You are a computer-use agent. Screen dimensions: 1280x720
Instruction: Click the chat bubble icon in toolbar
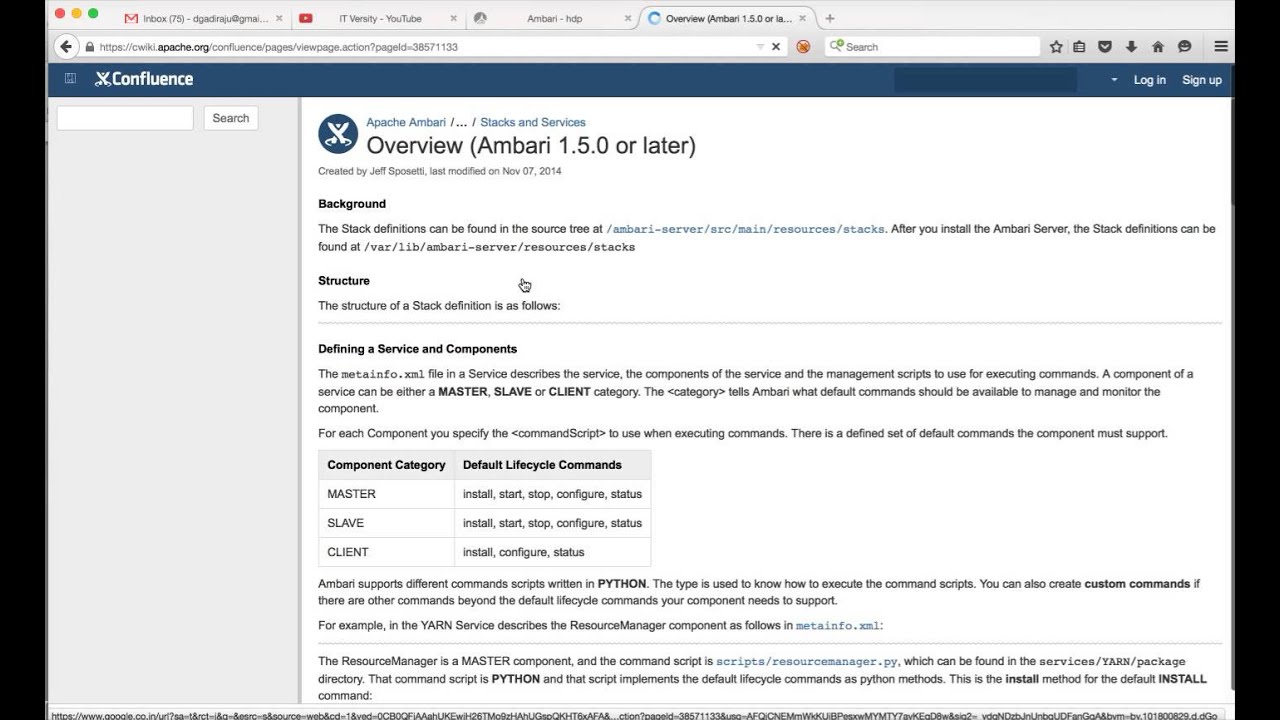coord(1184,46)
